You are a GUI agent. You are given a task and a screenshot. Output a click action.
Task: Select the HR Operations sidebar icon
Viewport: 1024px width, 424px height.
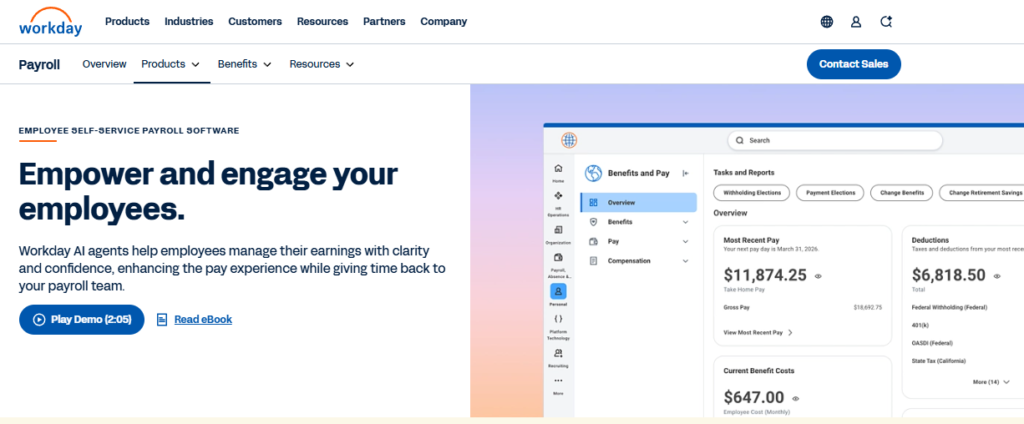point(558,195)
